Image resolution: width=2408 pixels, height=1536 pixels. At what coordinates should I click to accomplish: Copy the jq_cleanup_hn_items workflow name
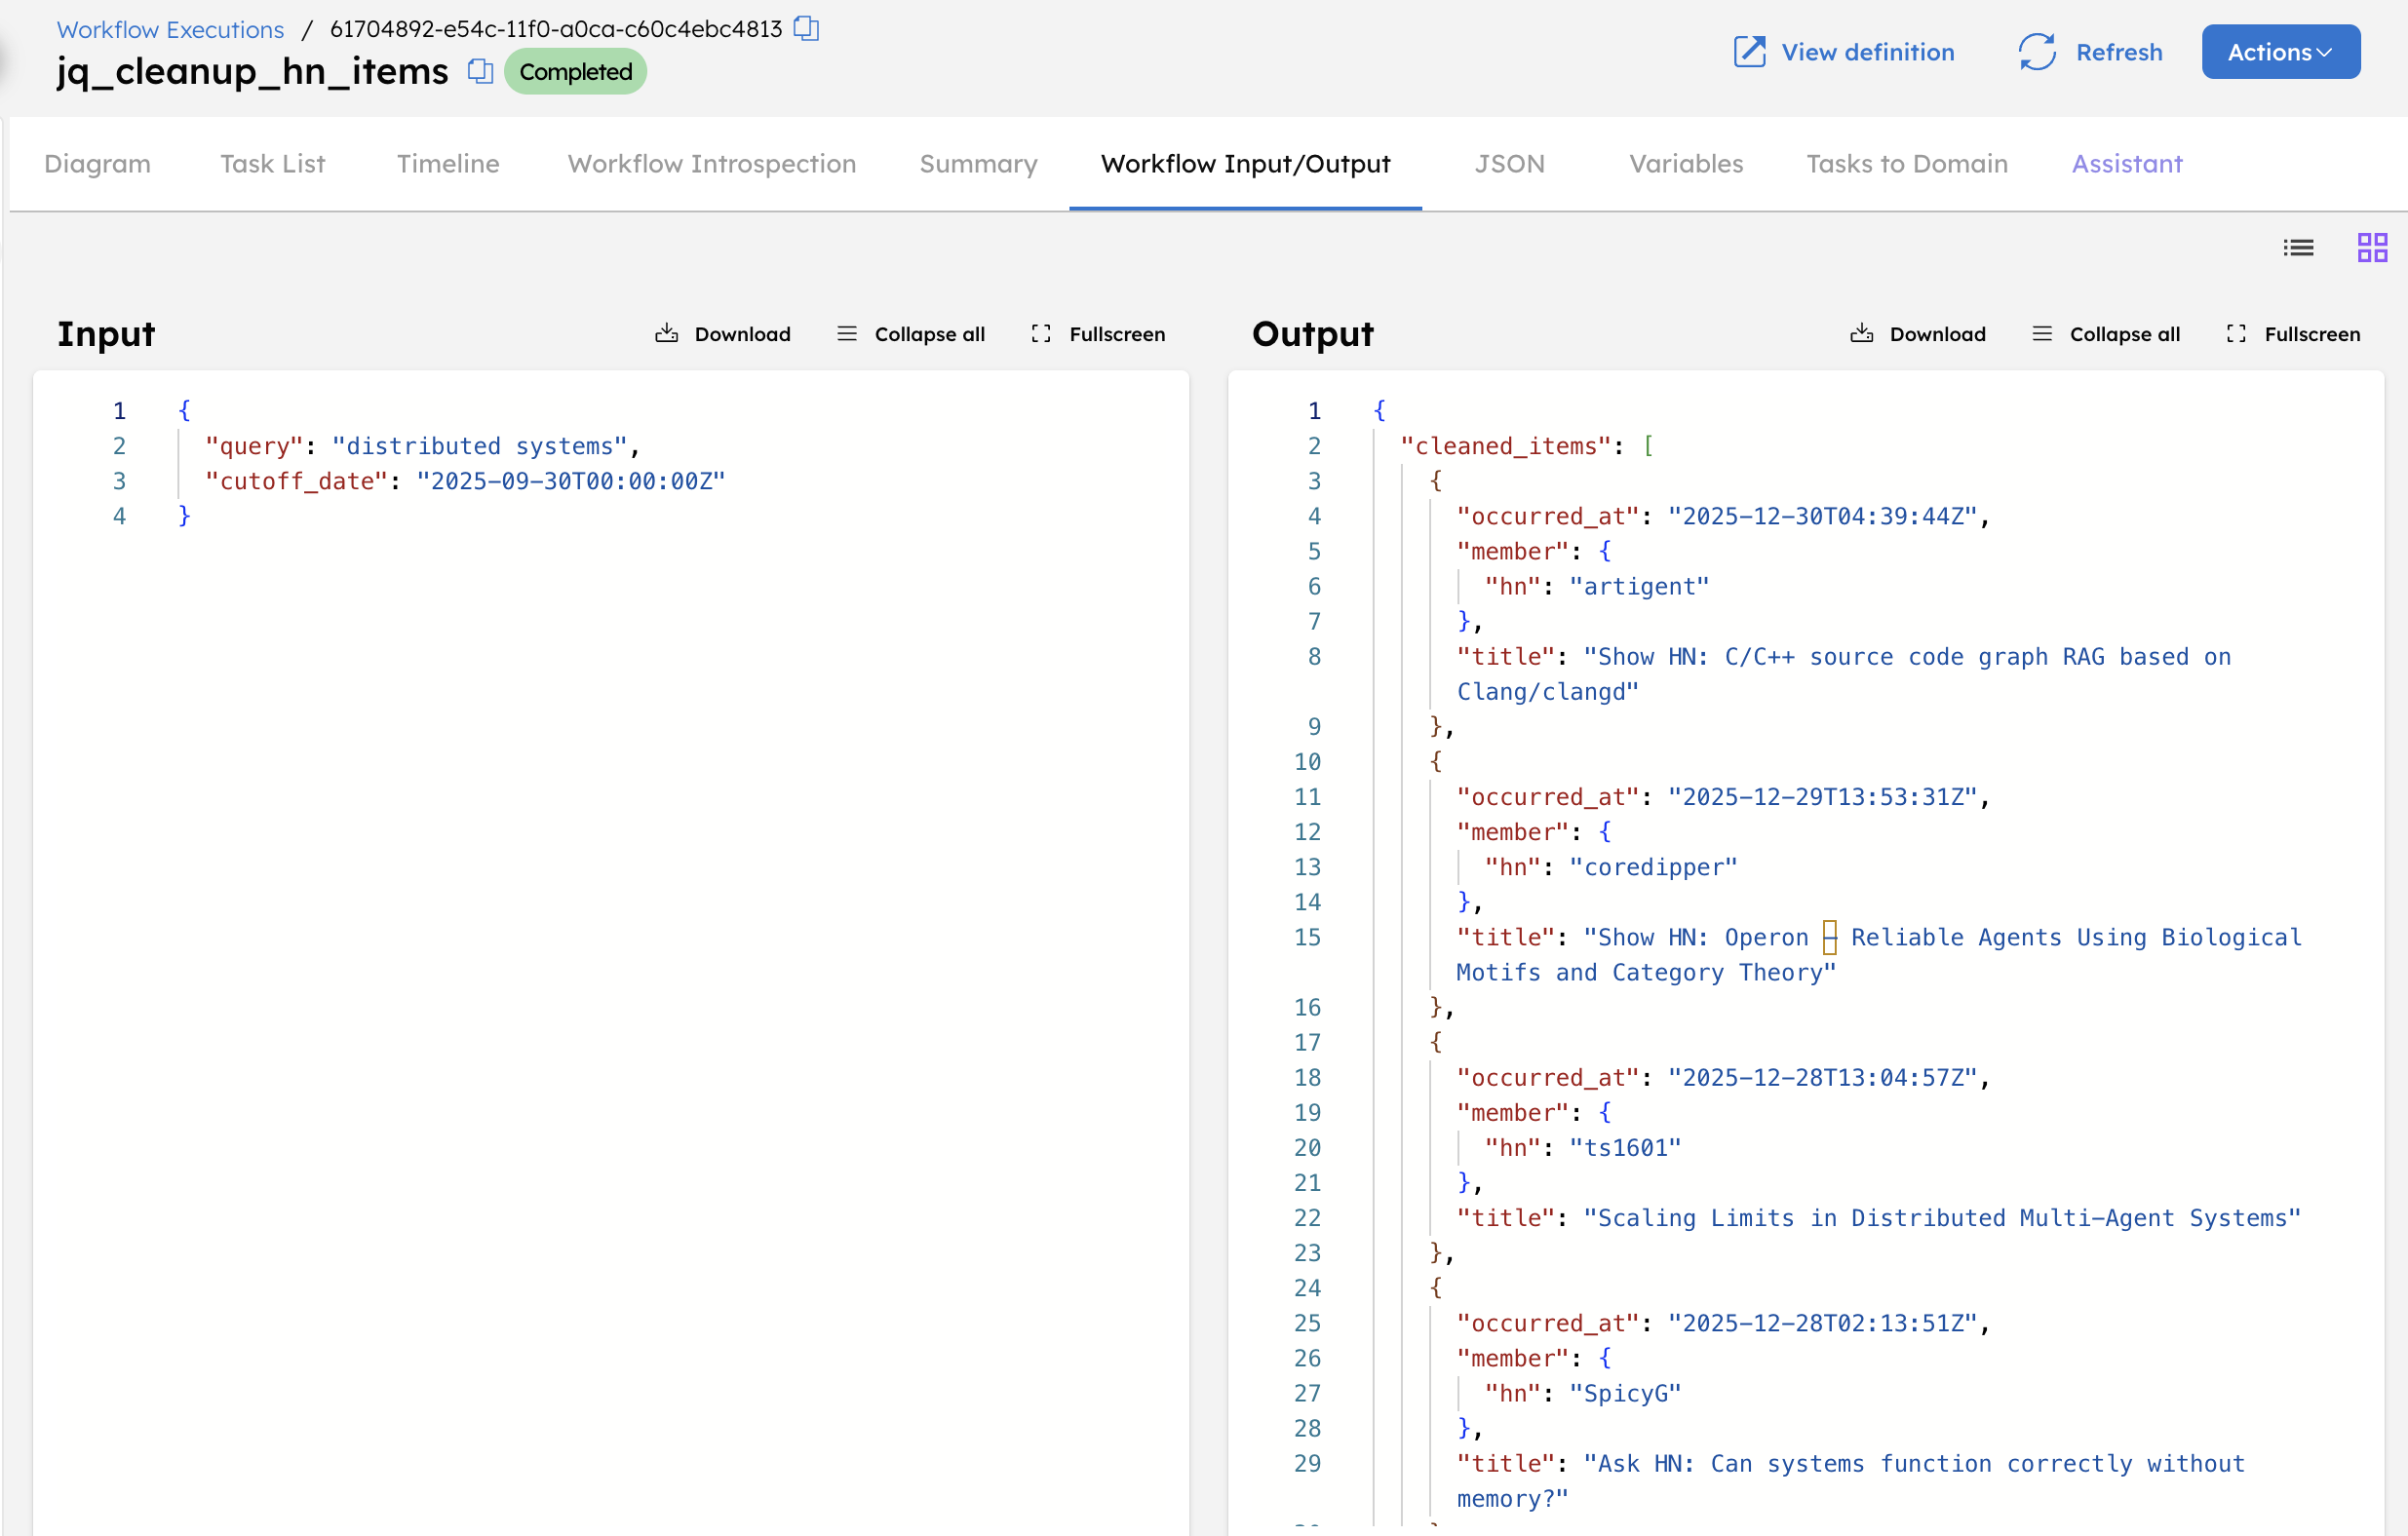click(480, 71)
